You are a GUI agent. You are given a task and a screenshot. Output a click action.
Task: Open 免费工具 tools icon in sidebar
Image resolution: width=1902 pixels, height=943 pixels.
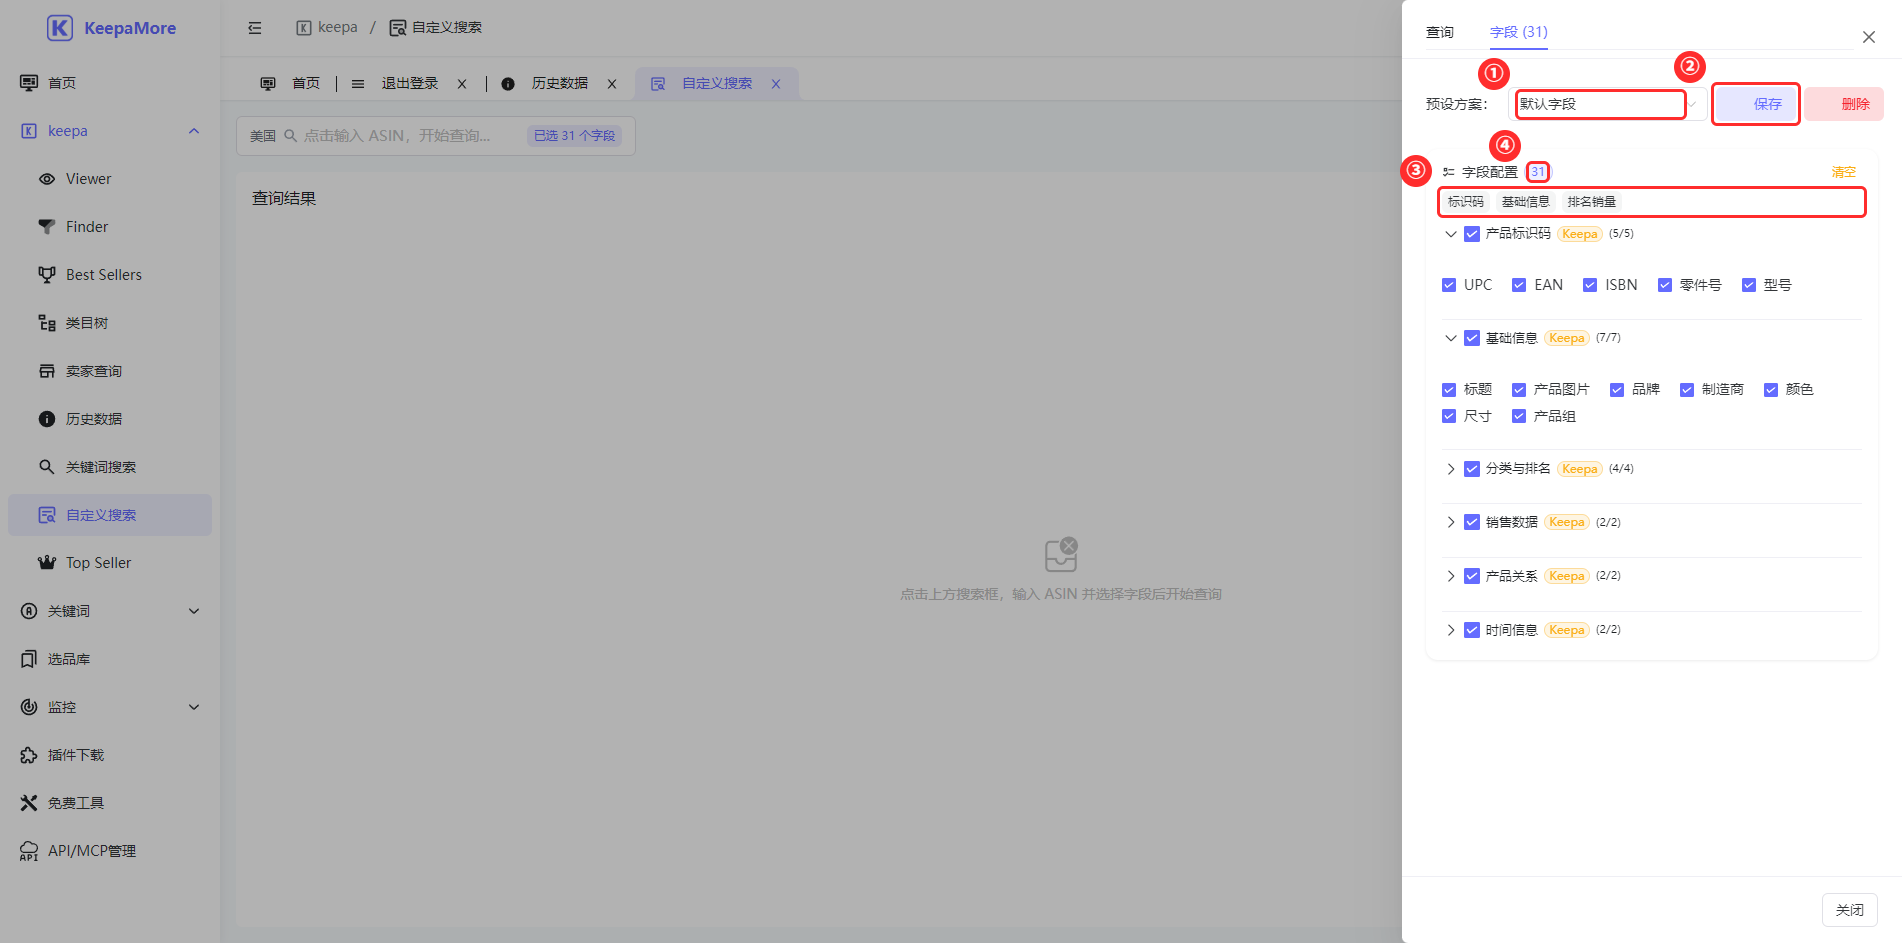[29, 803]
